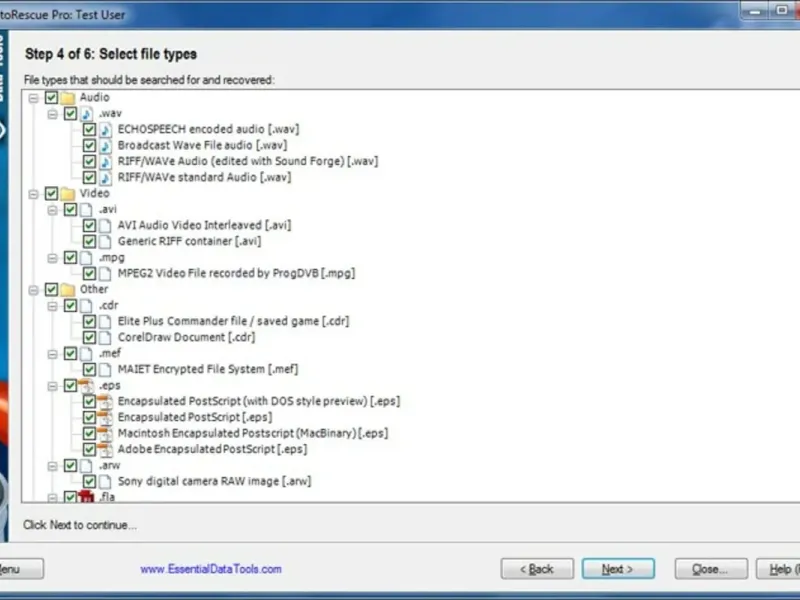800x600 pixels.
Task: Click the Adobe Encapsulated PostScript file icon
Action: coord(105,449)
